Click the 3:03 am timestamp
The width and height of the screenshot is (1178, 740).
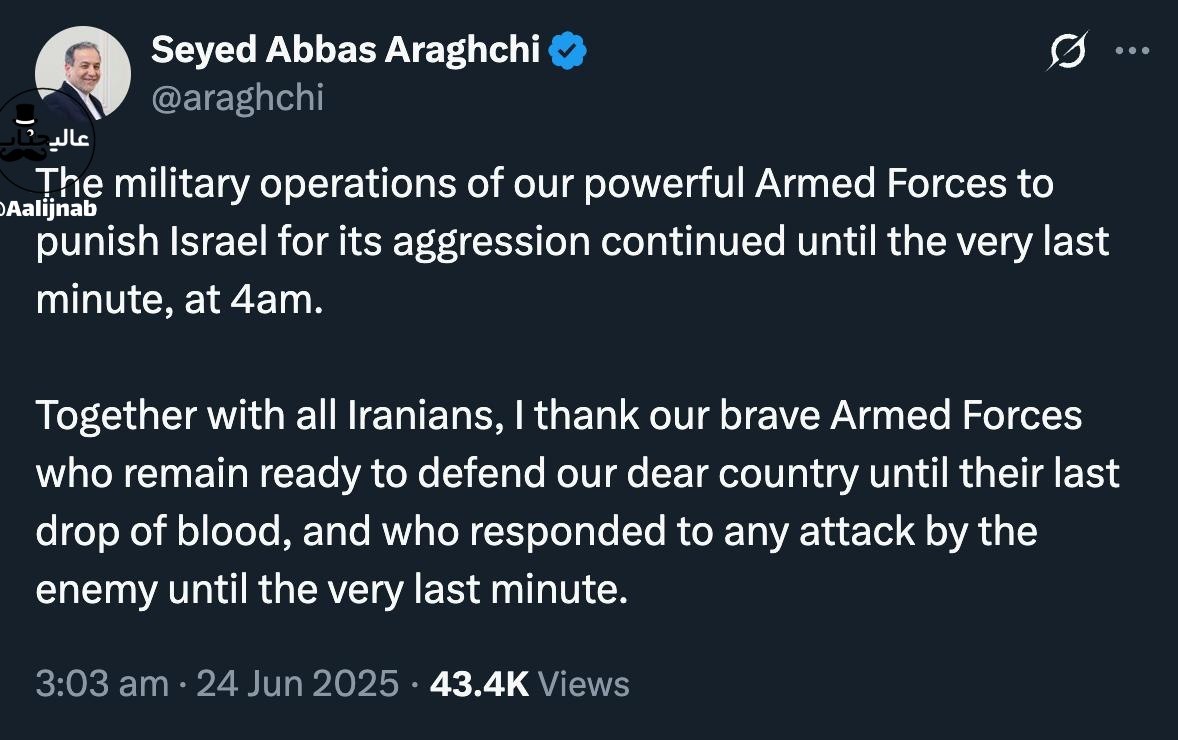[102, 684]
